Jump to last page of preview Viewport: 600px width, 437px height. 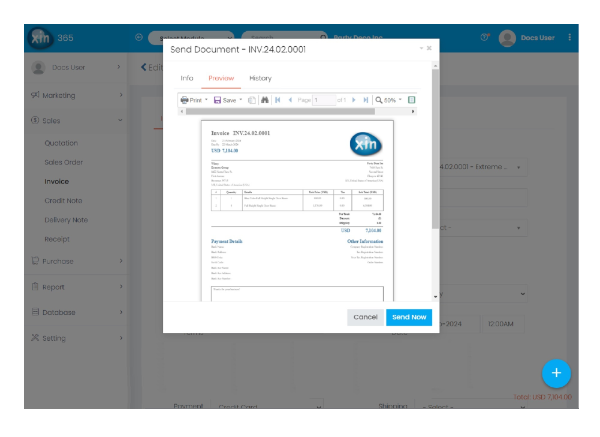366,100
